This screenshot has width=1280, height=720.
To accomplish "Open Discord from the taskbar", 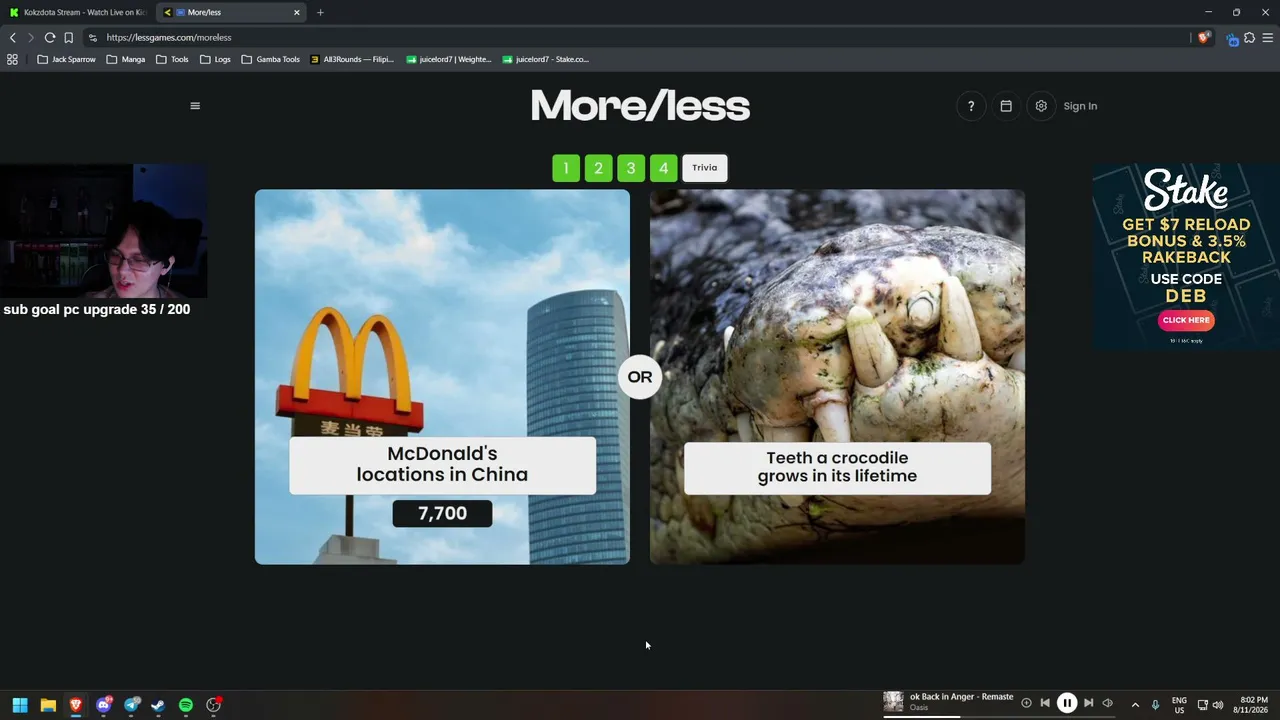I will click(103, 705).
